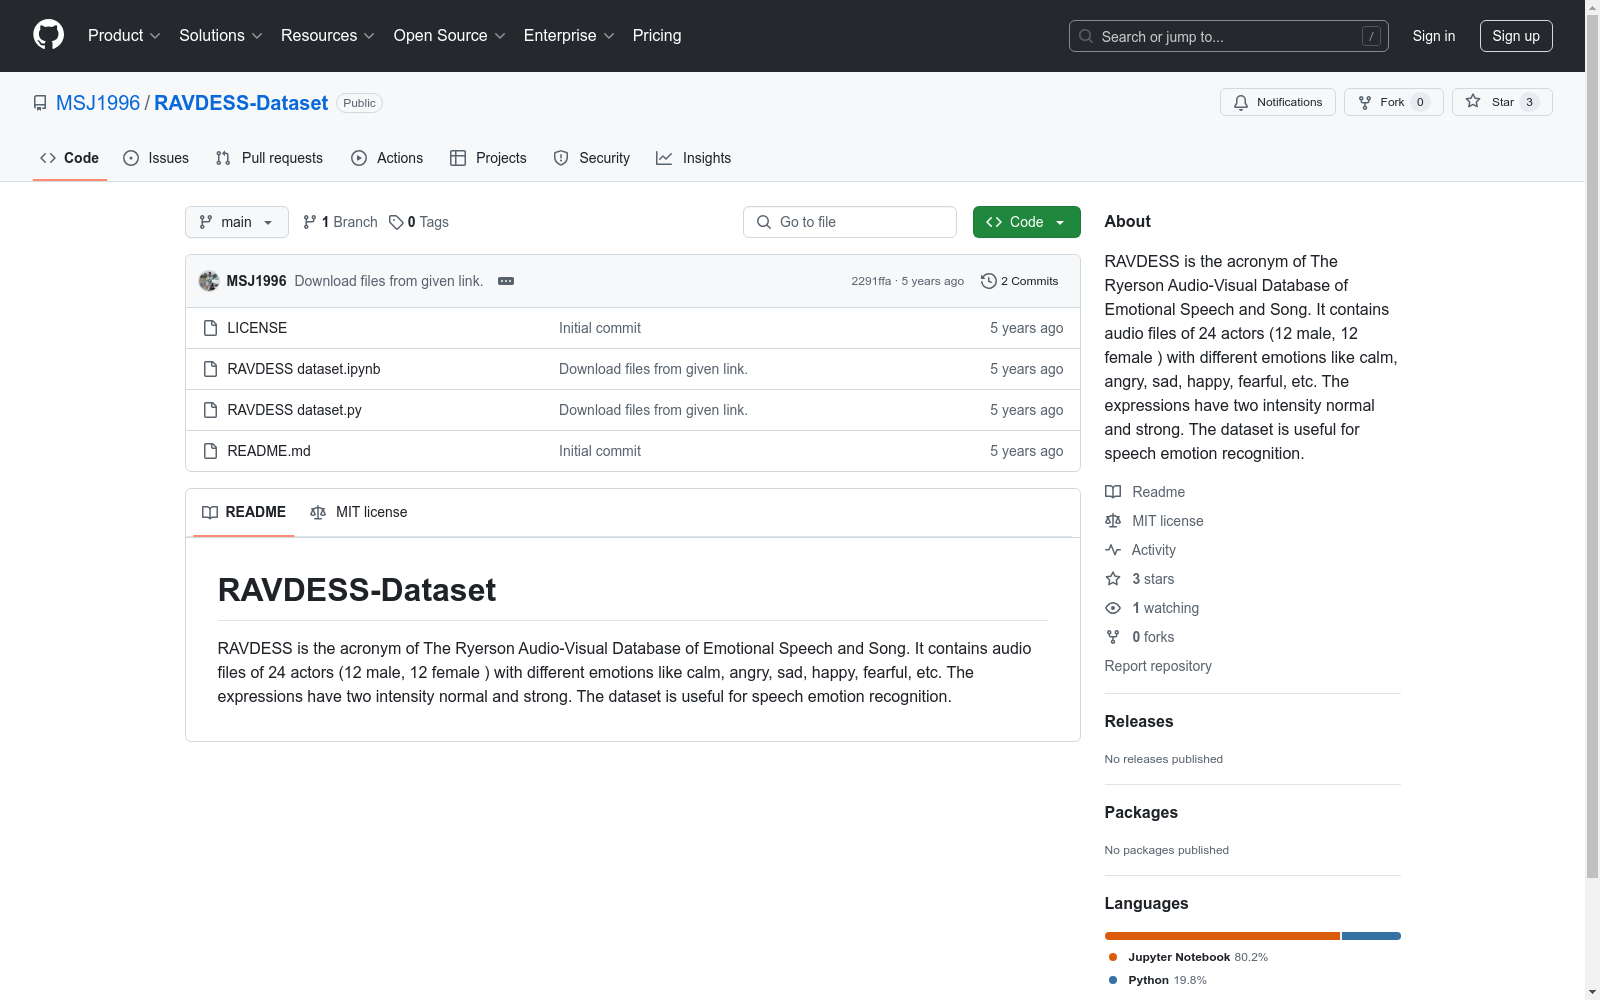Viewport: 1600px width, 1000px height.
Task: Click the blue Python language bar segment
Action: tap(1371, 936)
